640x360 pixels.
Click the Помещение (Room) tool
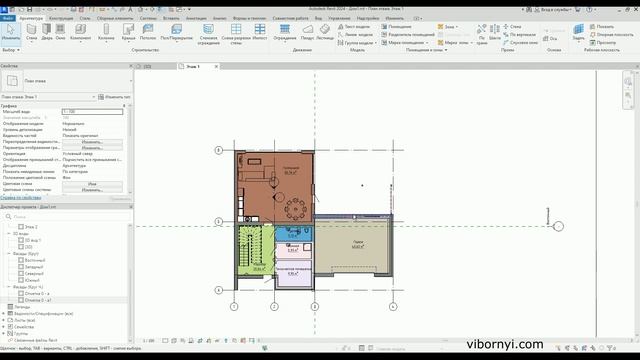tap(397, 27)
